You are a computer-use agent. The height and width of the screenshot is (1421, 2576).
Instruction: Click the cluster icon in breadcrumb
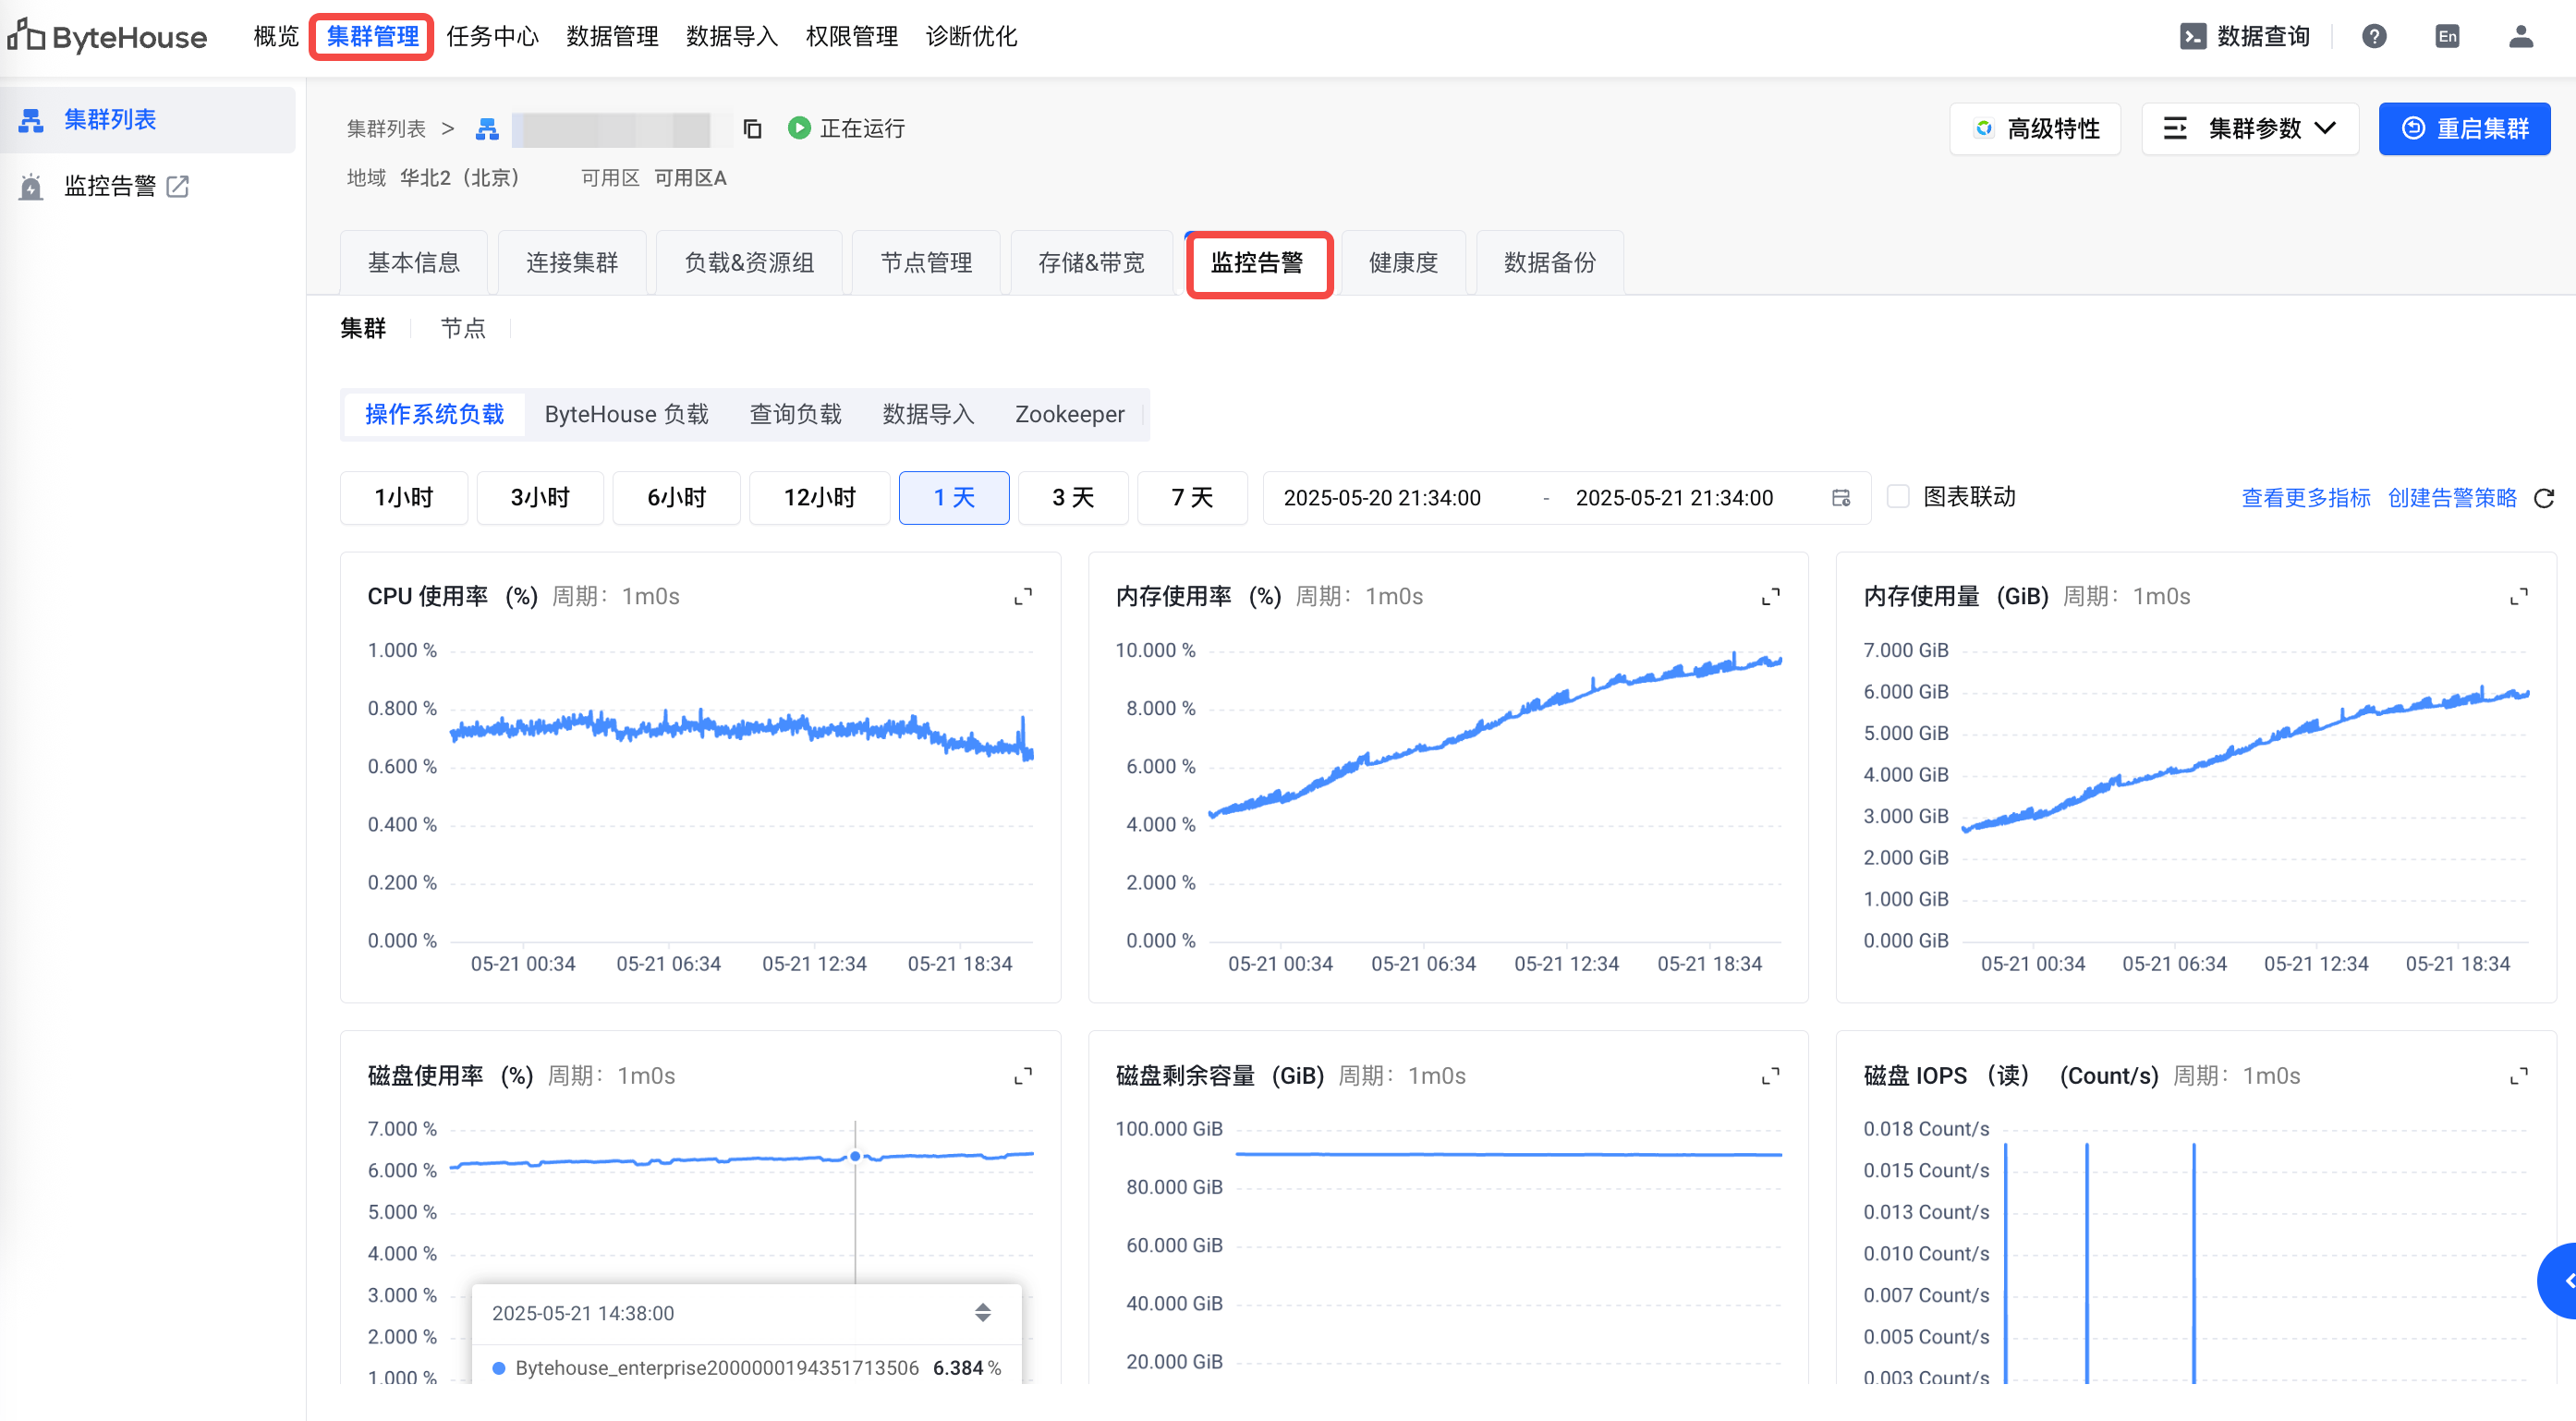pyautogui.click(x=487, y=128)
